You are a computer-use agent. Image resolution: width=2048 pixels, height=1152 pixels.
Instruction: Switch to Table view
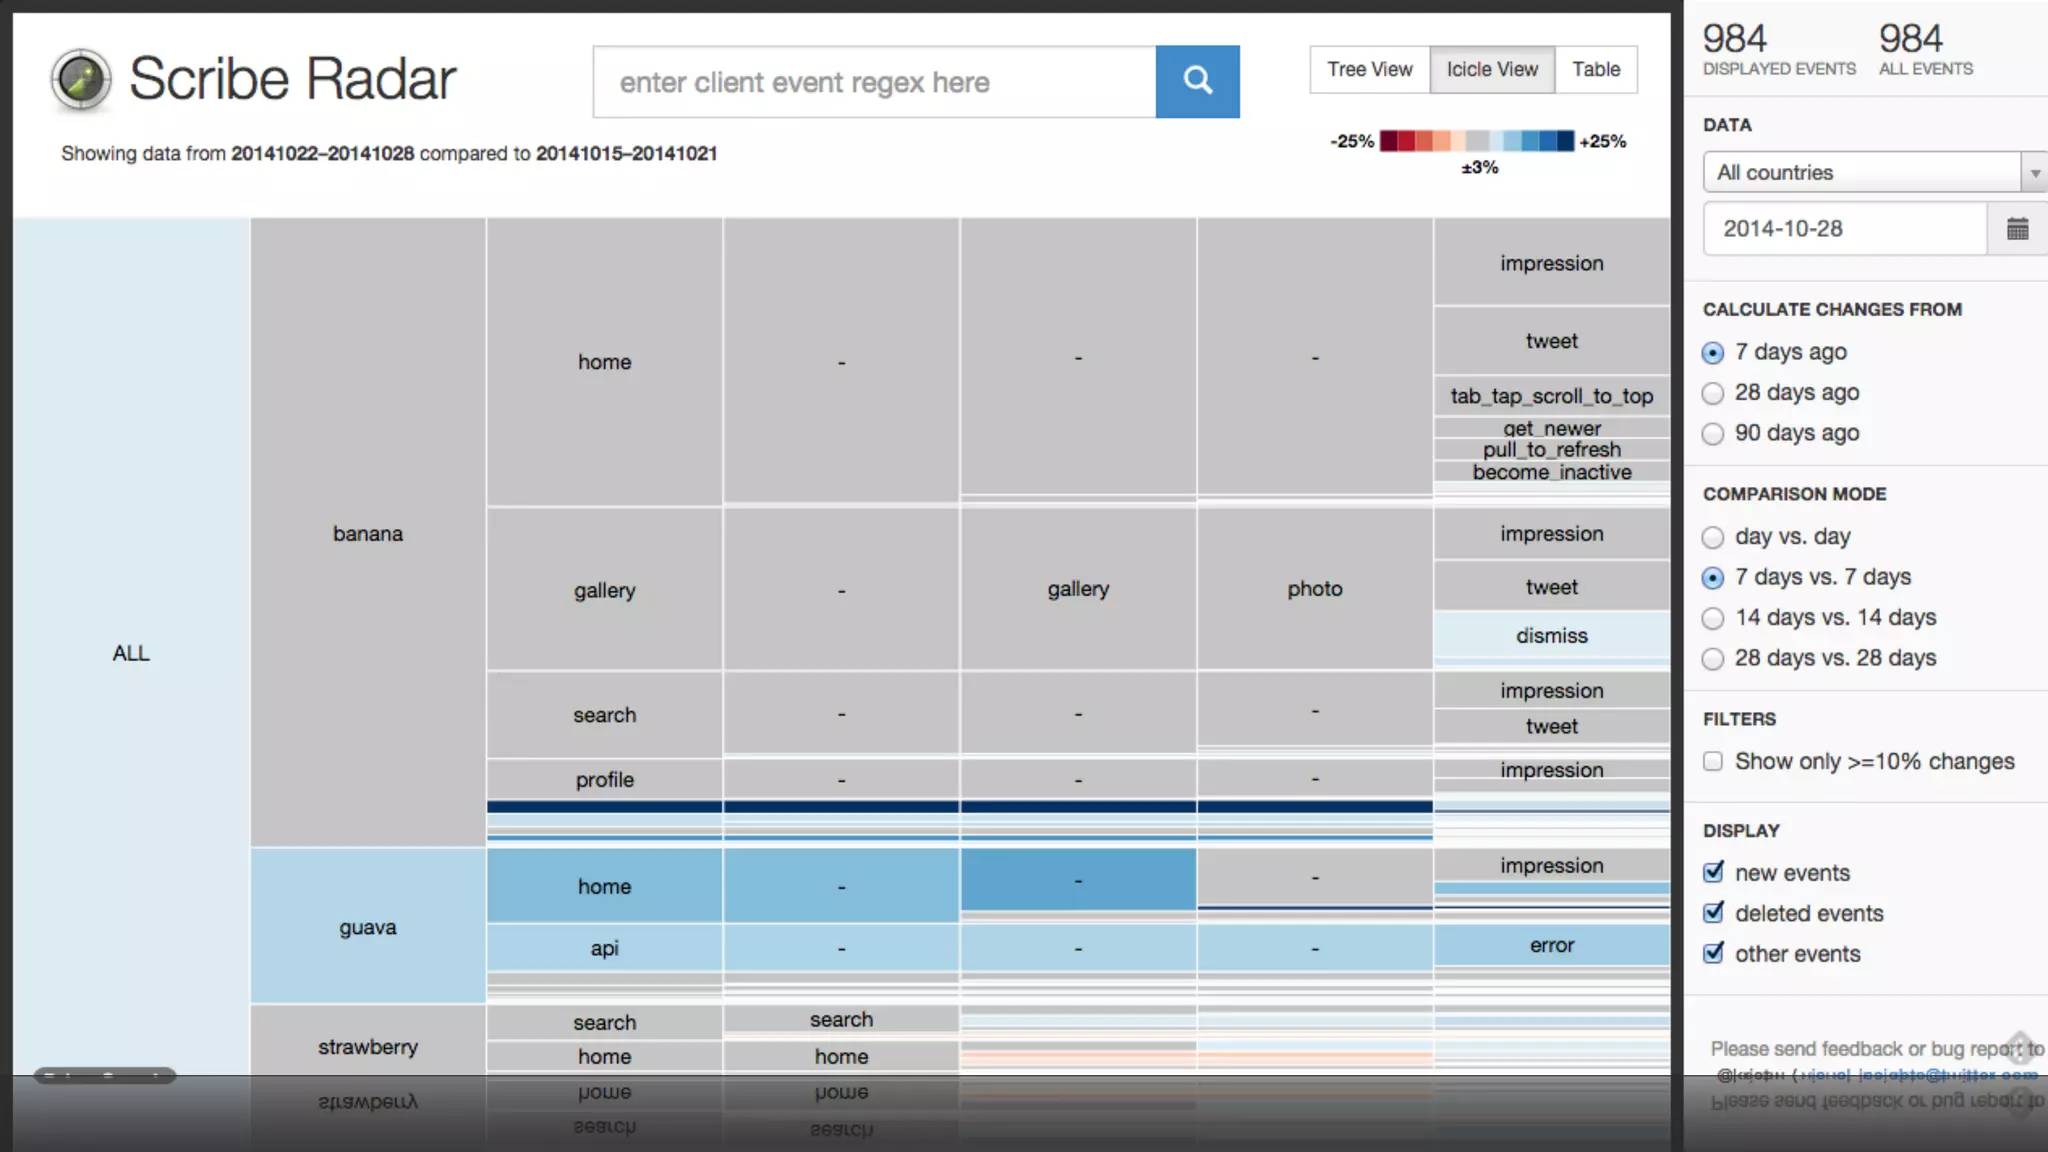point(1595,69)
